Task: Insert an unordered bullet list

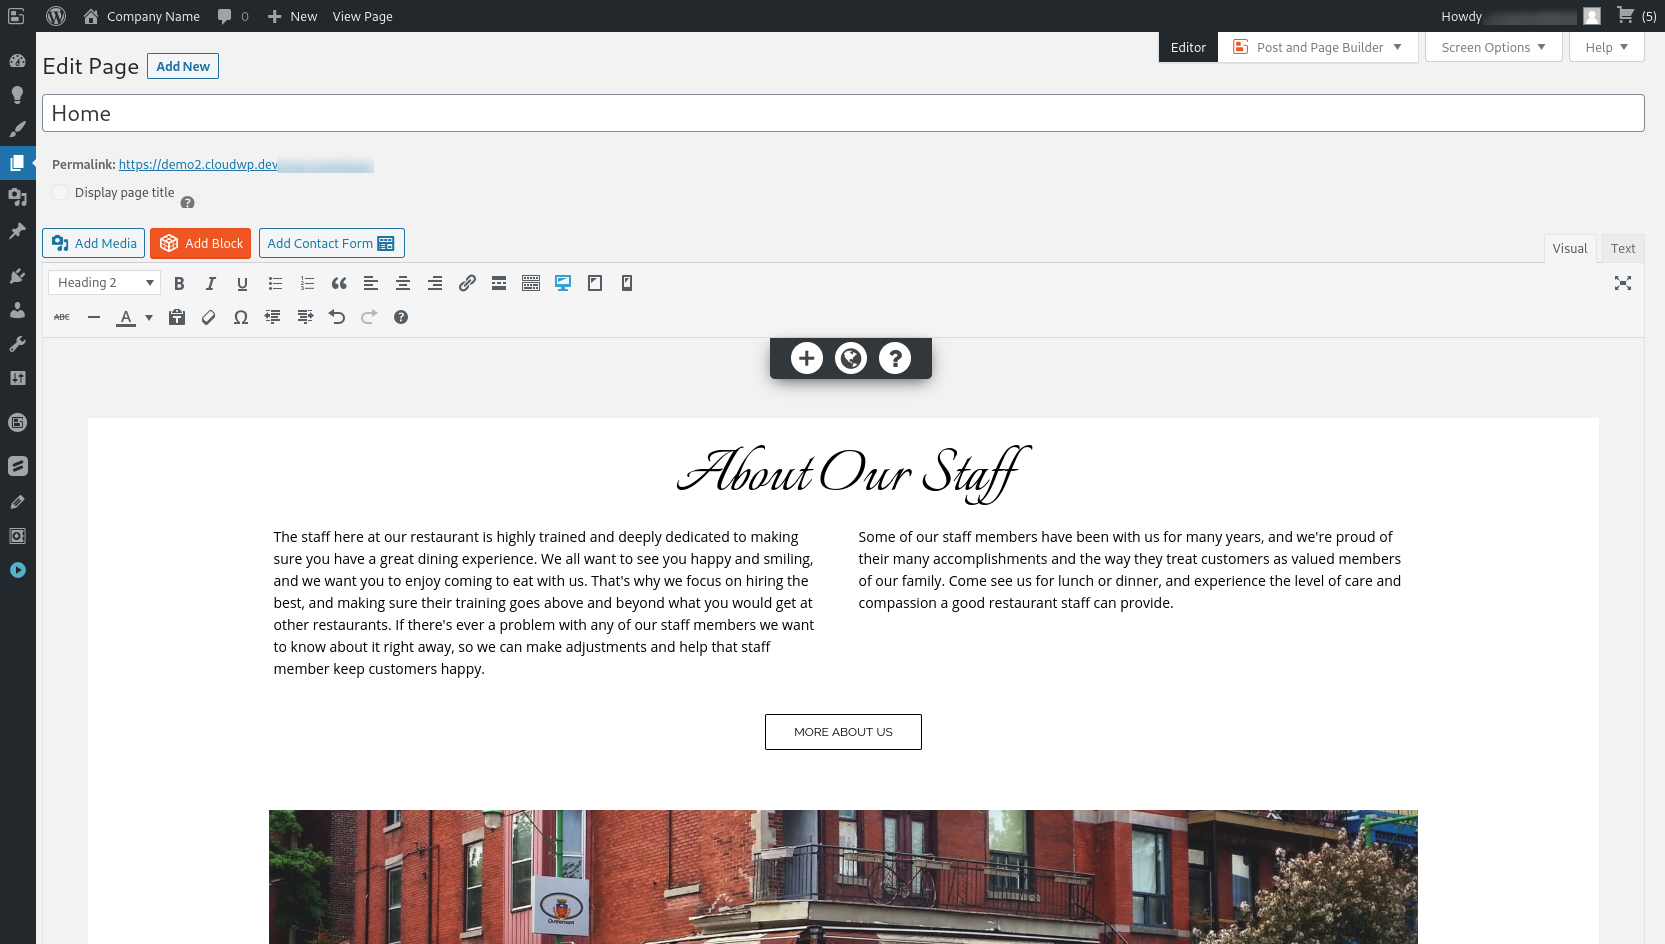Action: pyautogui.click(x=275, y=283)
